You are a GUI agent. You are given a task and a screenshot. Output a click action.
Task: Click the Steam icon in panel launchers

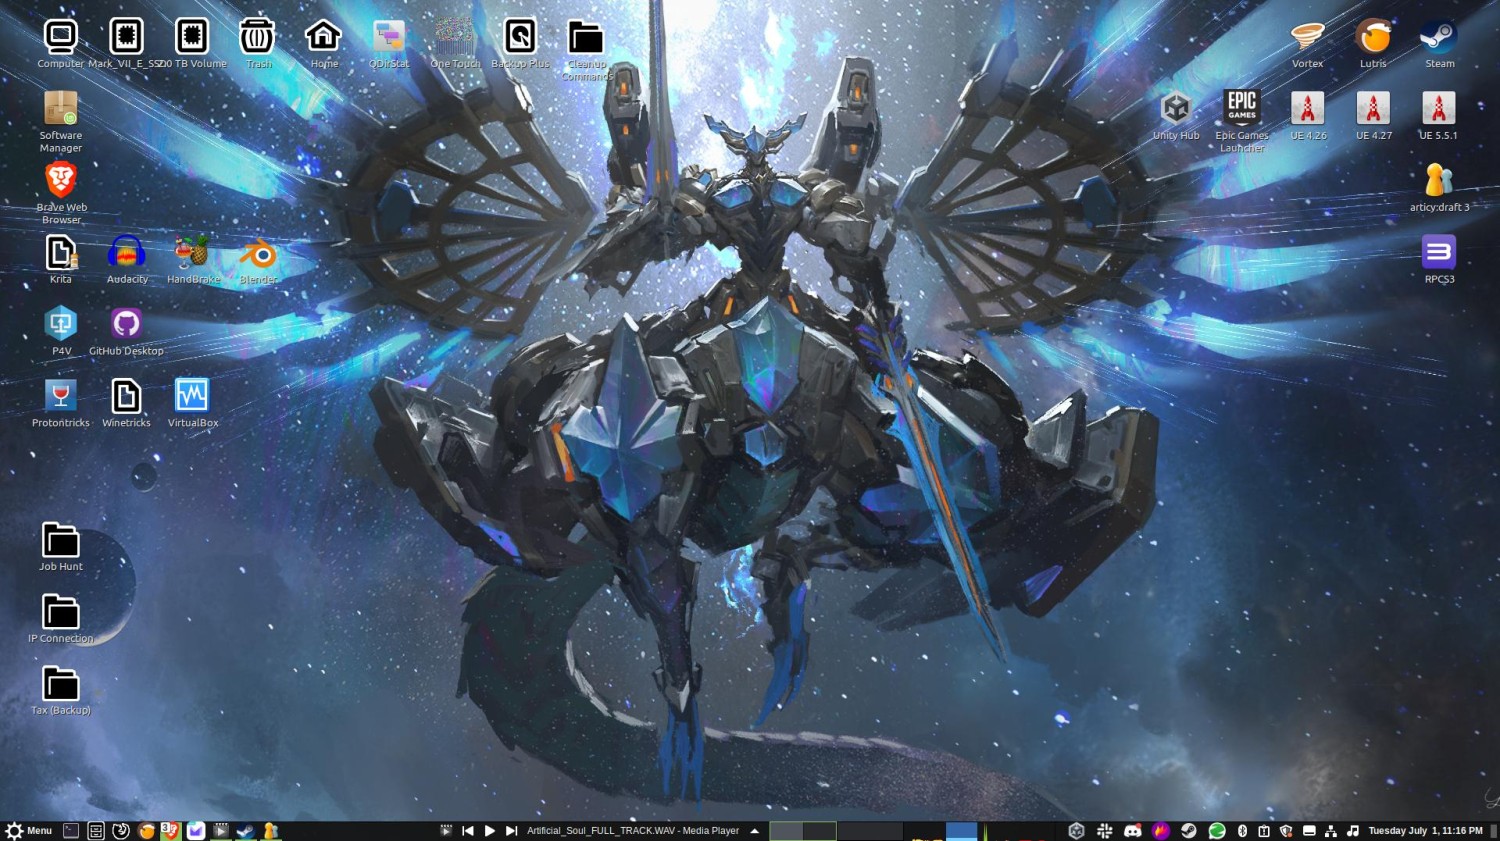pyautogui.click(x=245, y=831)
